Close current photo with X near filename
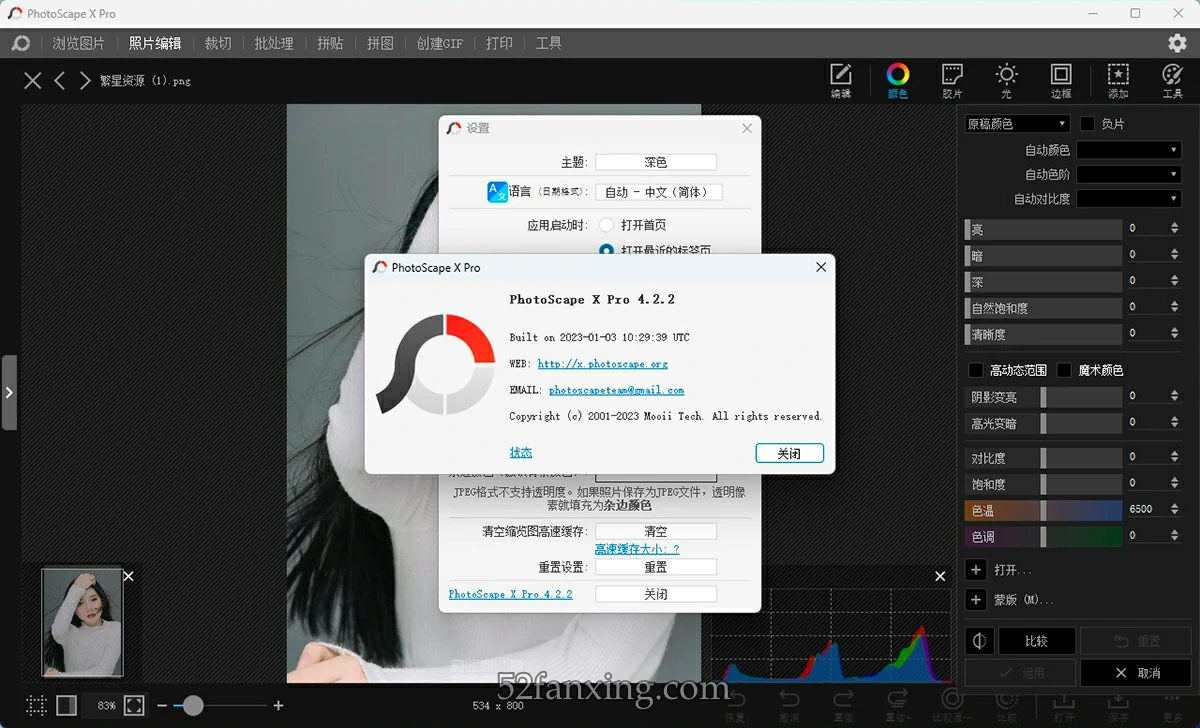Viewport: 1200px width, 728px height. pyautogui.click(x=33, y=81)
